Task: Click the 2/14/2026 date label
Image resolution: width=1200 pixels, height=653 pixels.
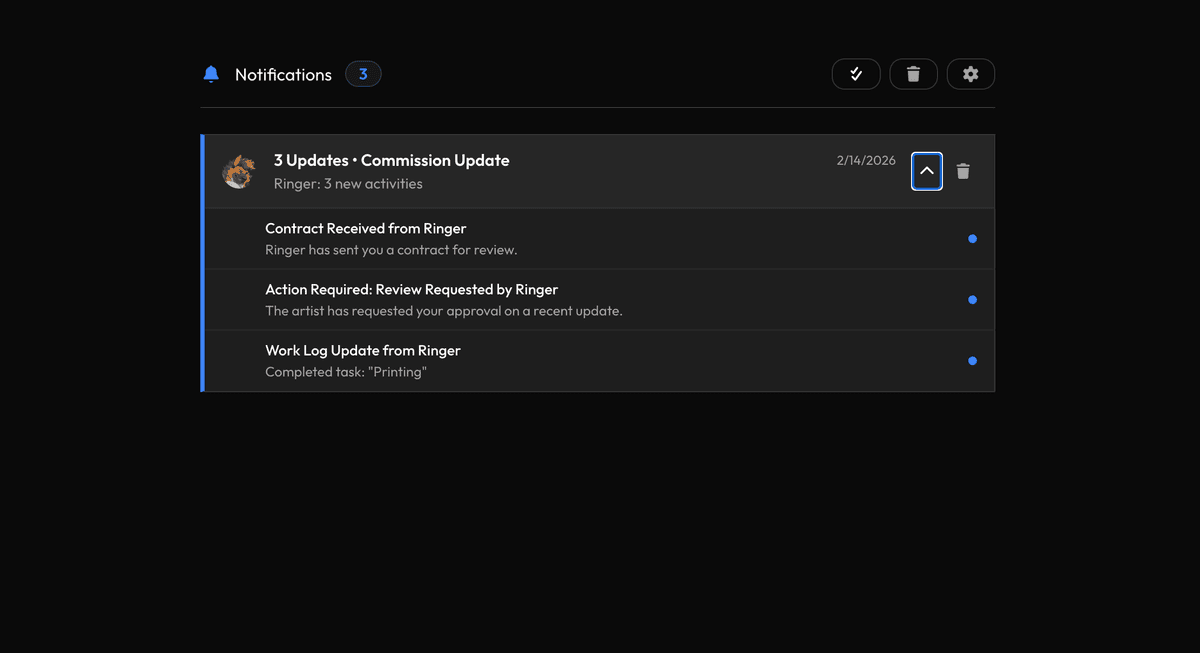Action: (x=866, y=160)
